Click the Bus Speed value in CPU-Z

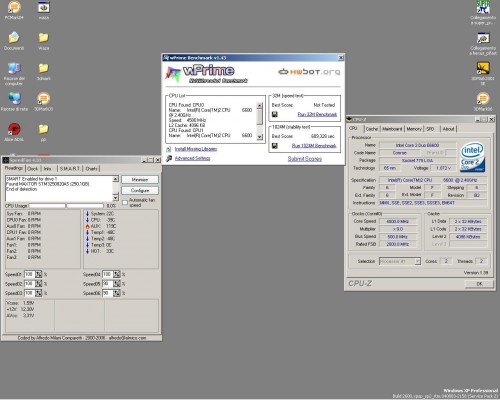point(398,237)
